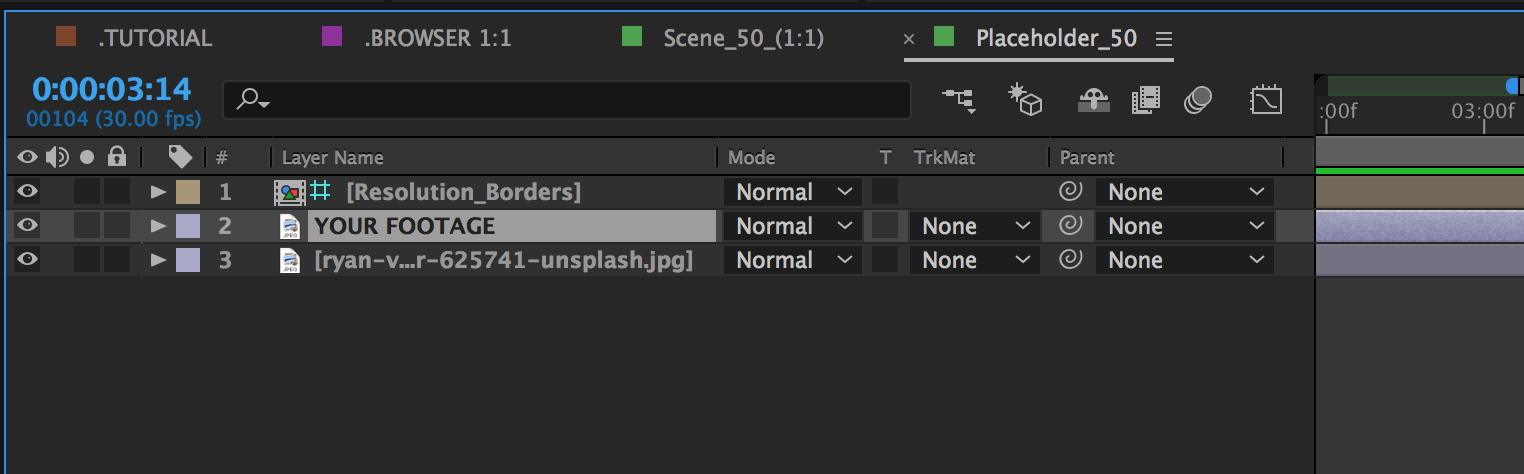Open the Mode dropdown for YOUR FOOTAGE

[792, 226]
